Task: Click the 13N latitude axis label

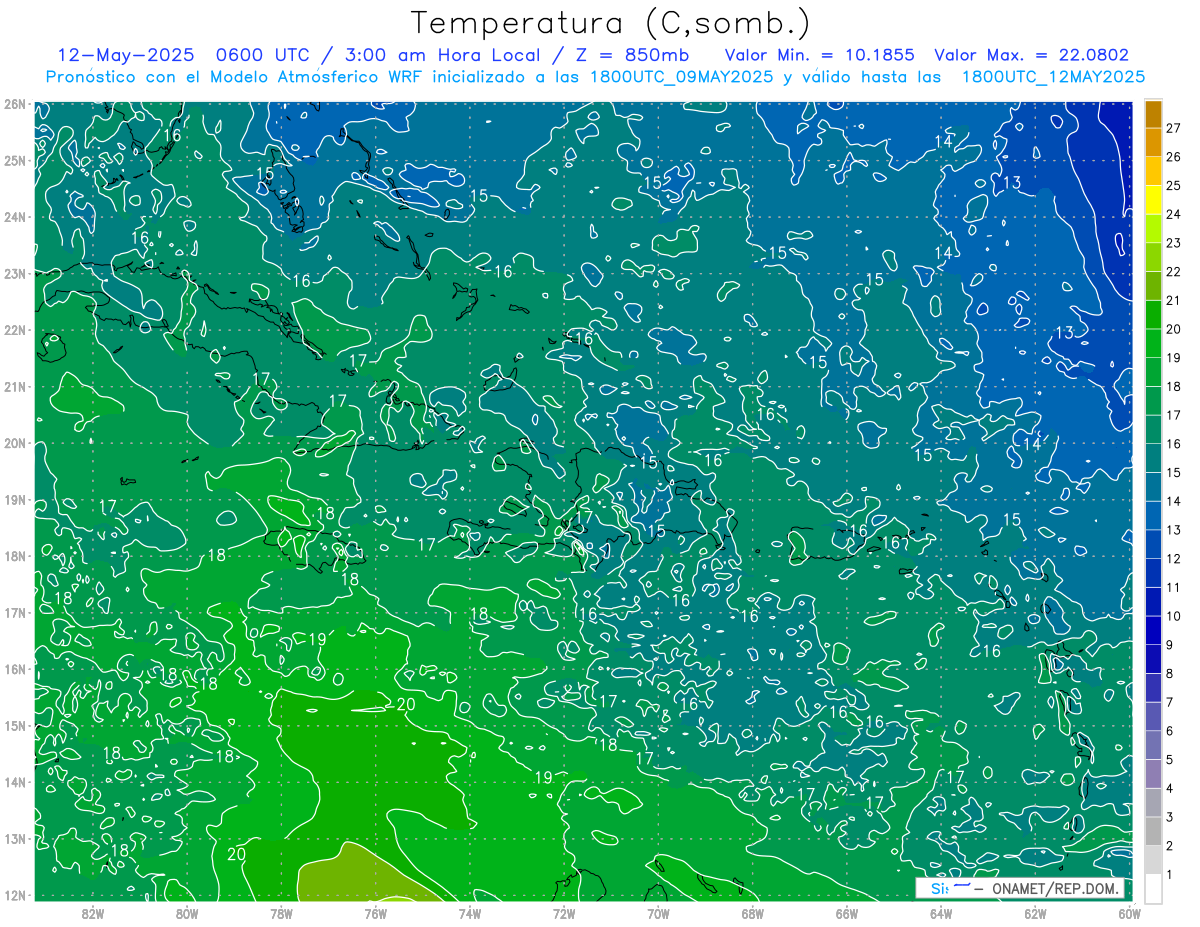Action: [x=14, y=839]
